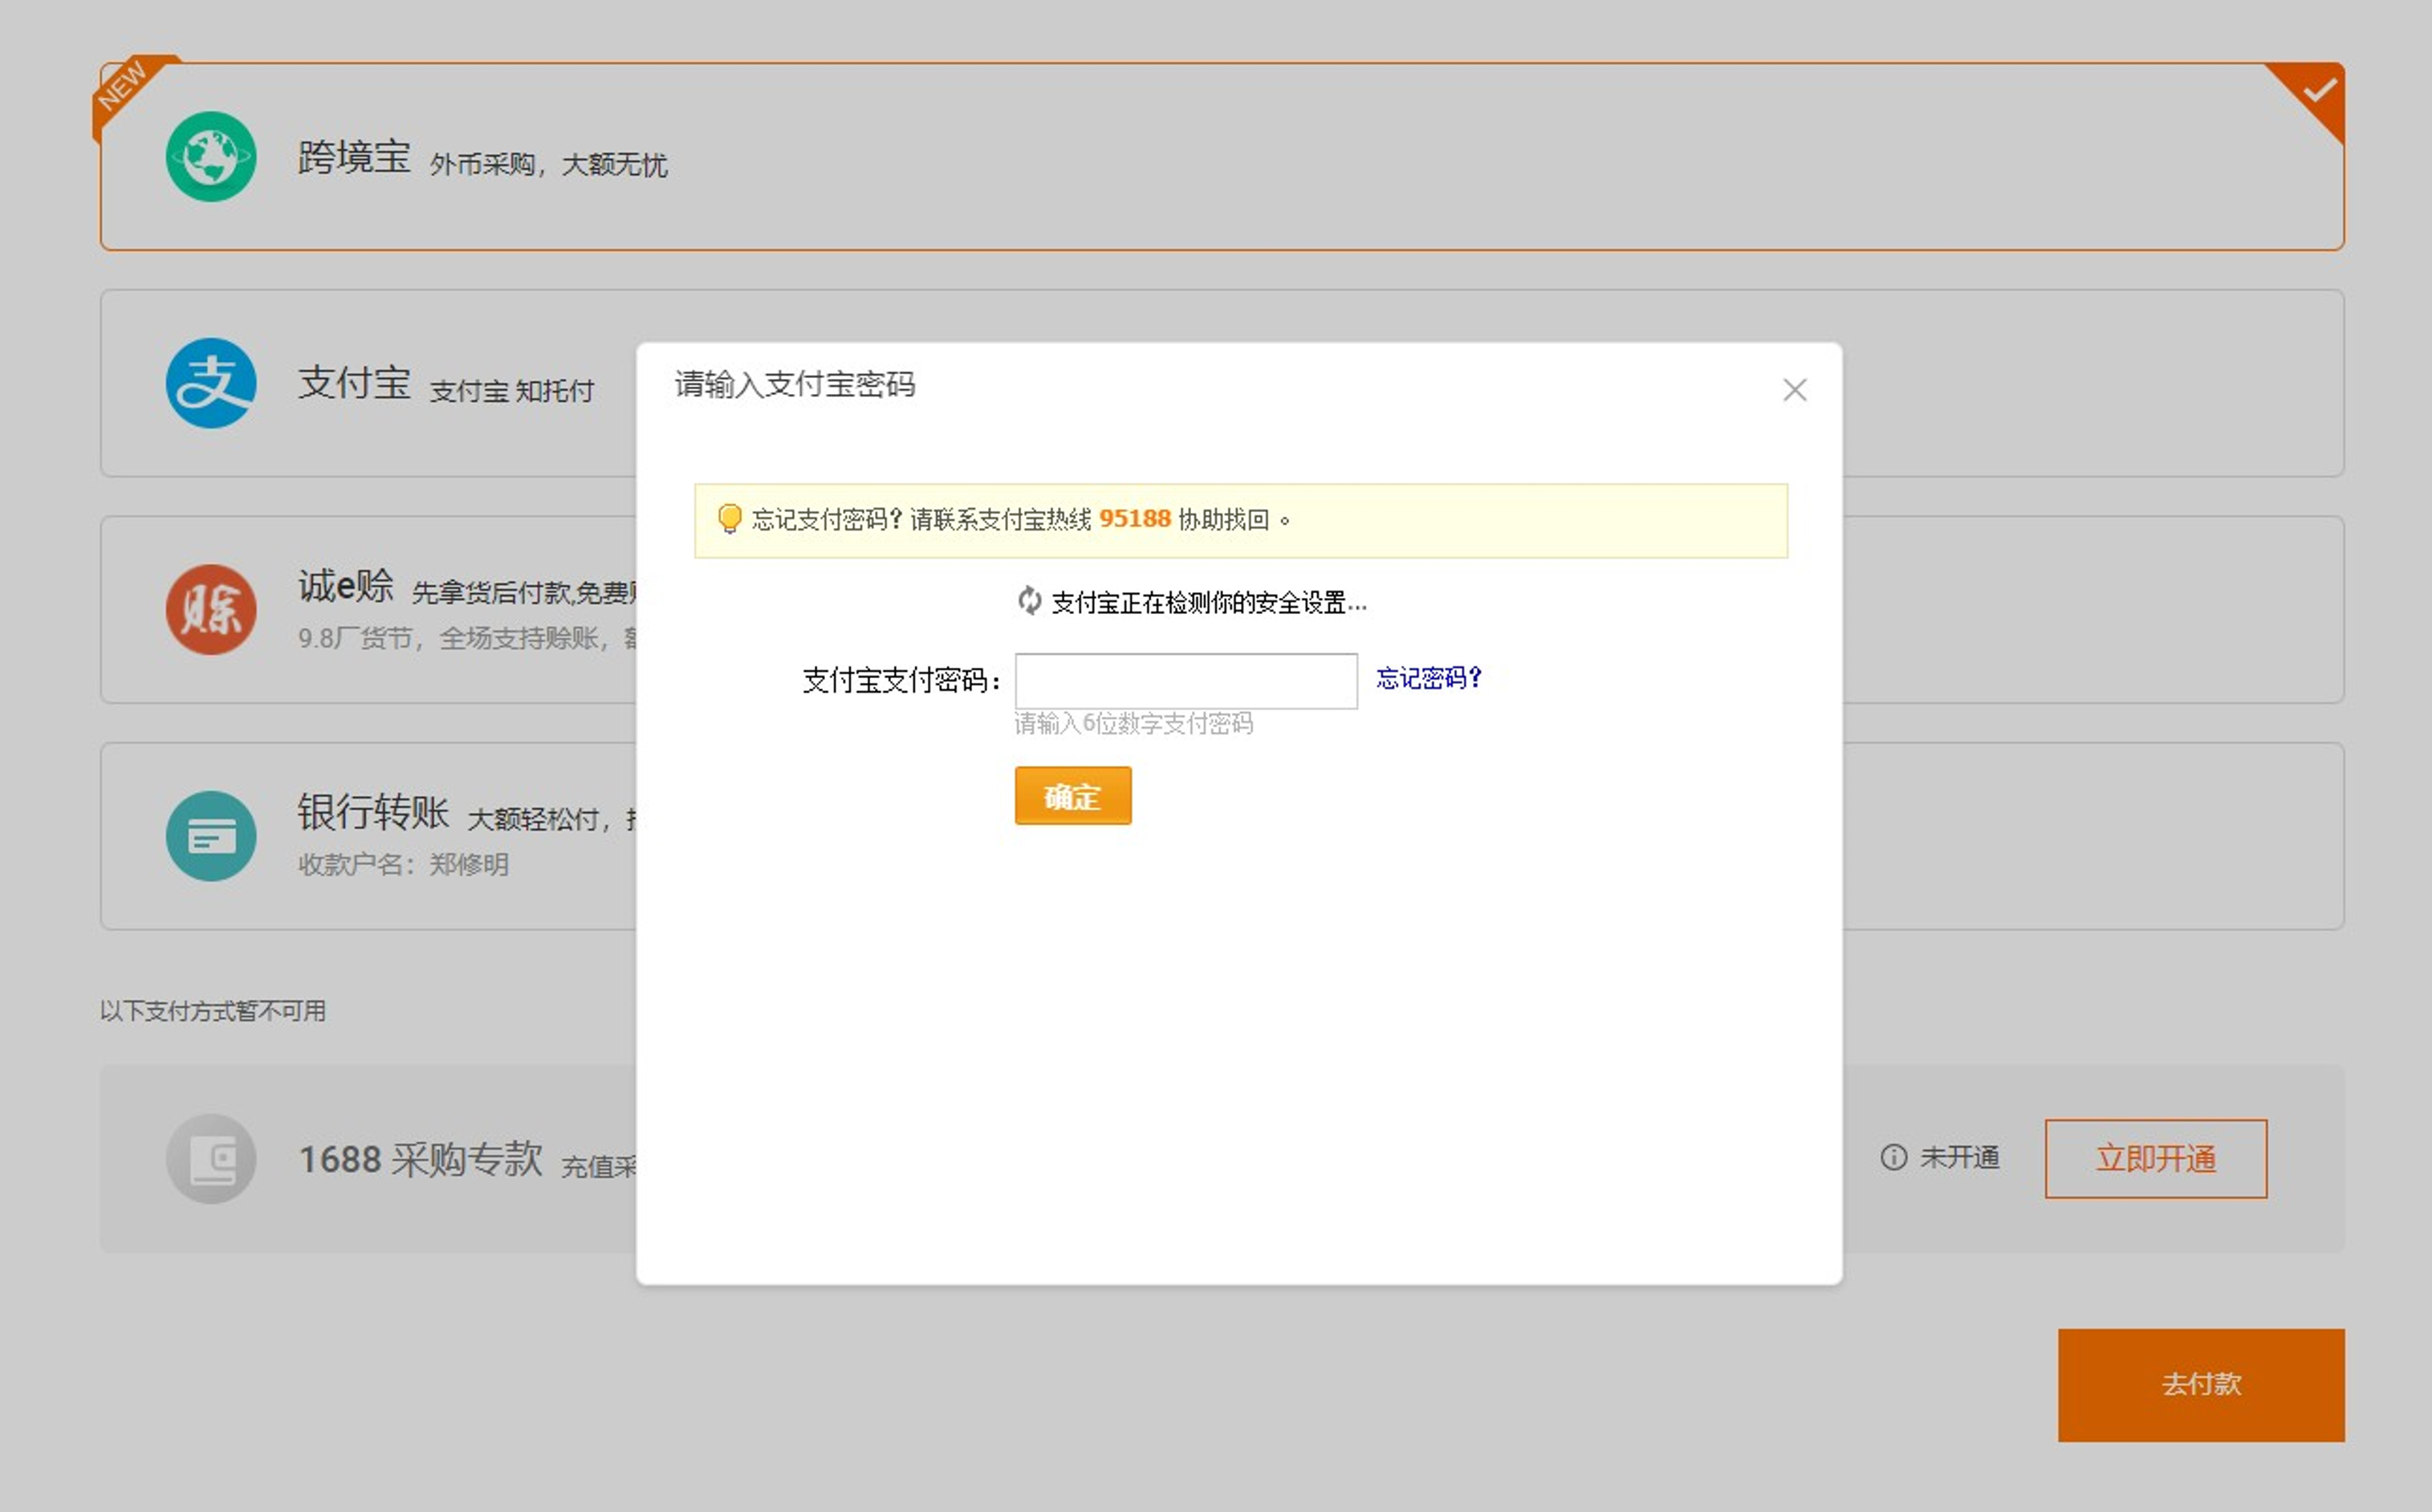
Task: Click the 1688 采购专款 option title
Action: pyautogui.click(x=421, y=1159)
